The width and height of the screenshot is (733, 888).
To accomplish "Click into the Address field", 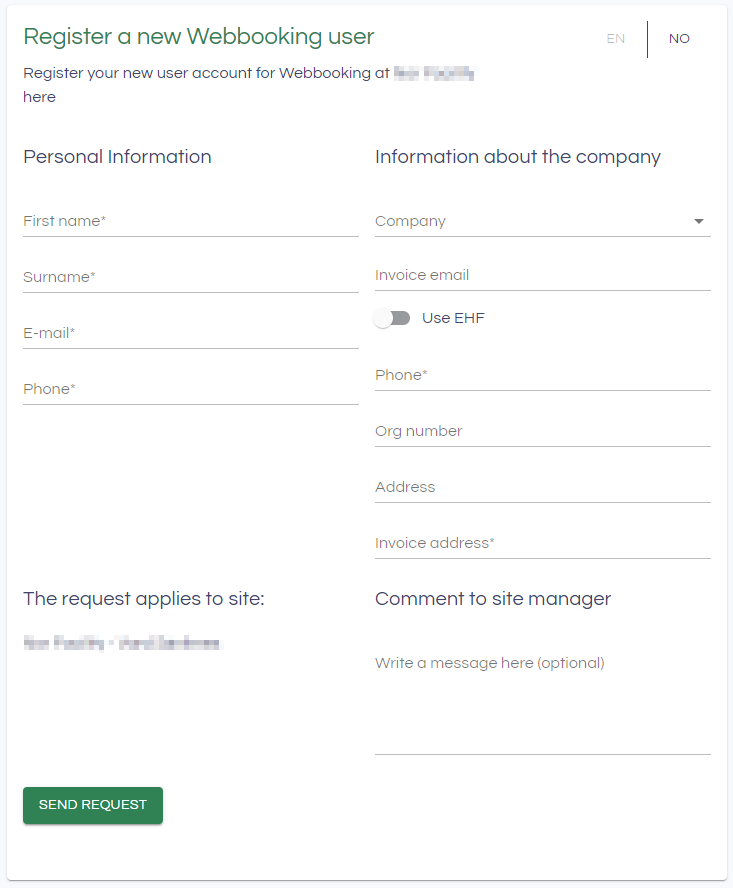I will [x=542, y=487].
